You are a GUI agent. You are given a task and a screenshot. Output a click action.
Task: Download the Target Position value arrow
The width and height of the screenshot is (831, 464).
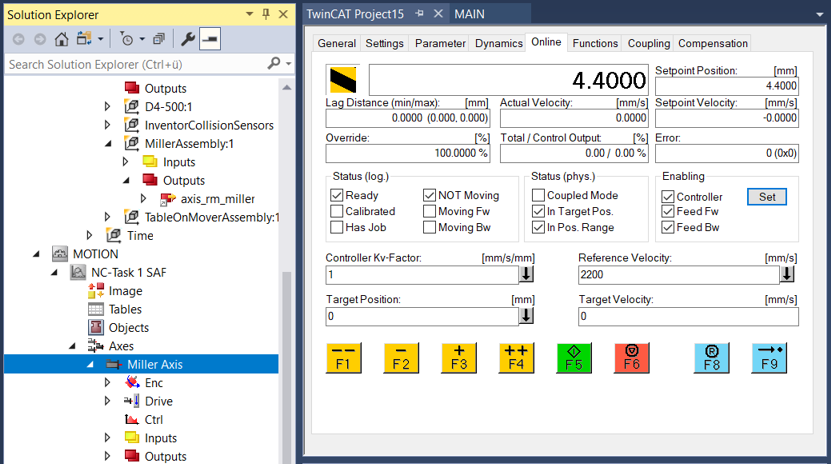pos(526,316)
